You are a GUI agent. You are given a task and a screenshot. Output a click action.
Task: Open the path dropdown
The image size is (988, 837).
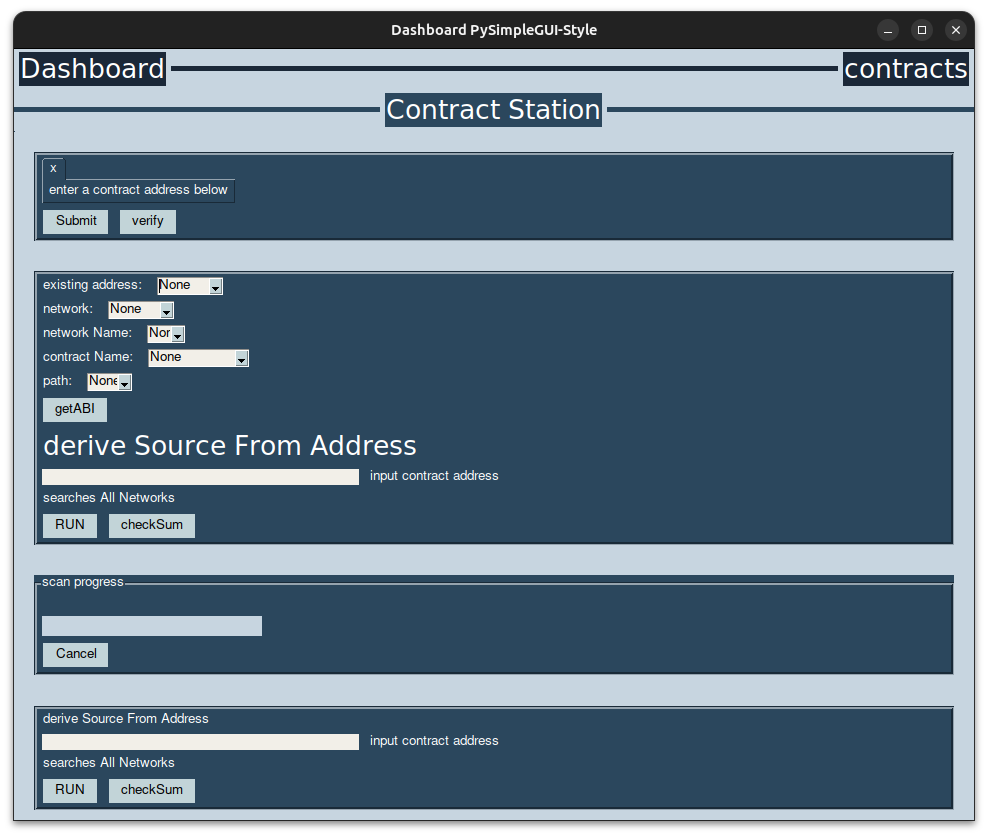(108, 381)
